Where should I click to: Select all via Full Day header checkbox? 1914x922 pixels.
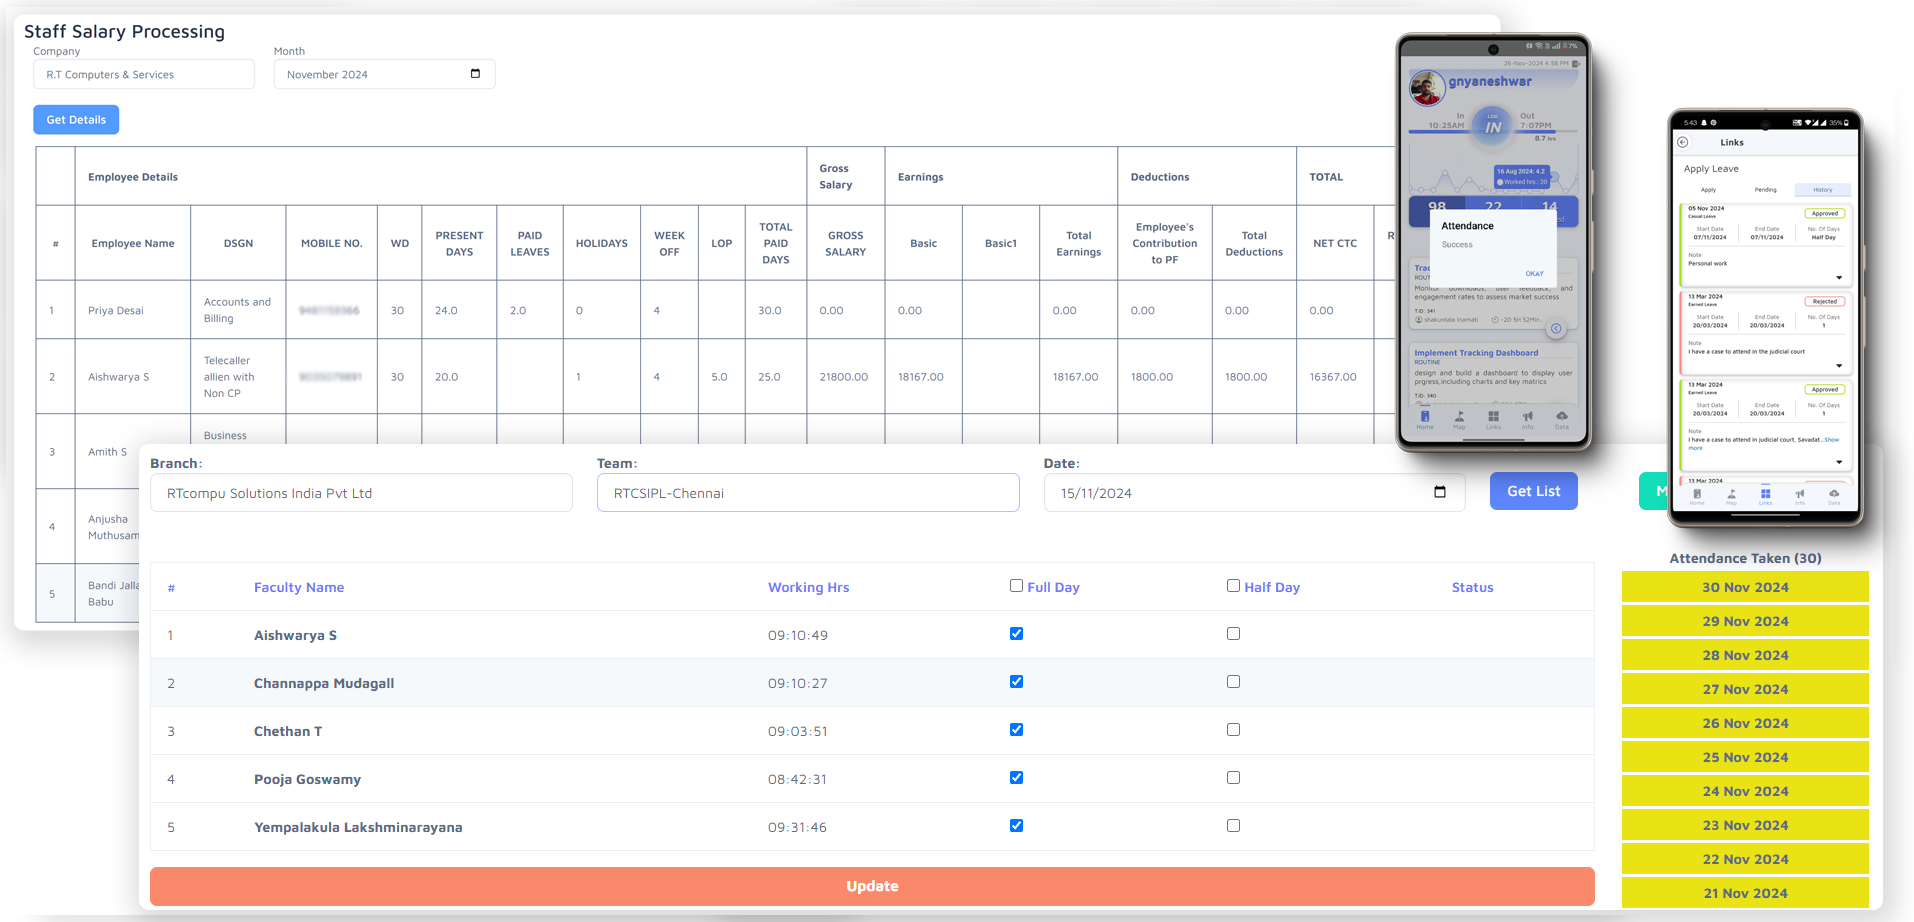[1016, 585]
